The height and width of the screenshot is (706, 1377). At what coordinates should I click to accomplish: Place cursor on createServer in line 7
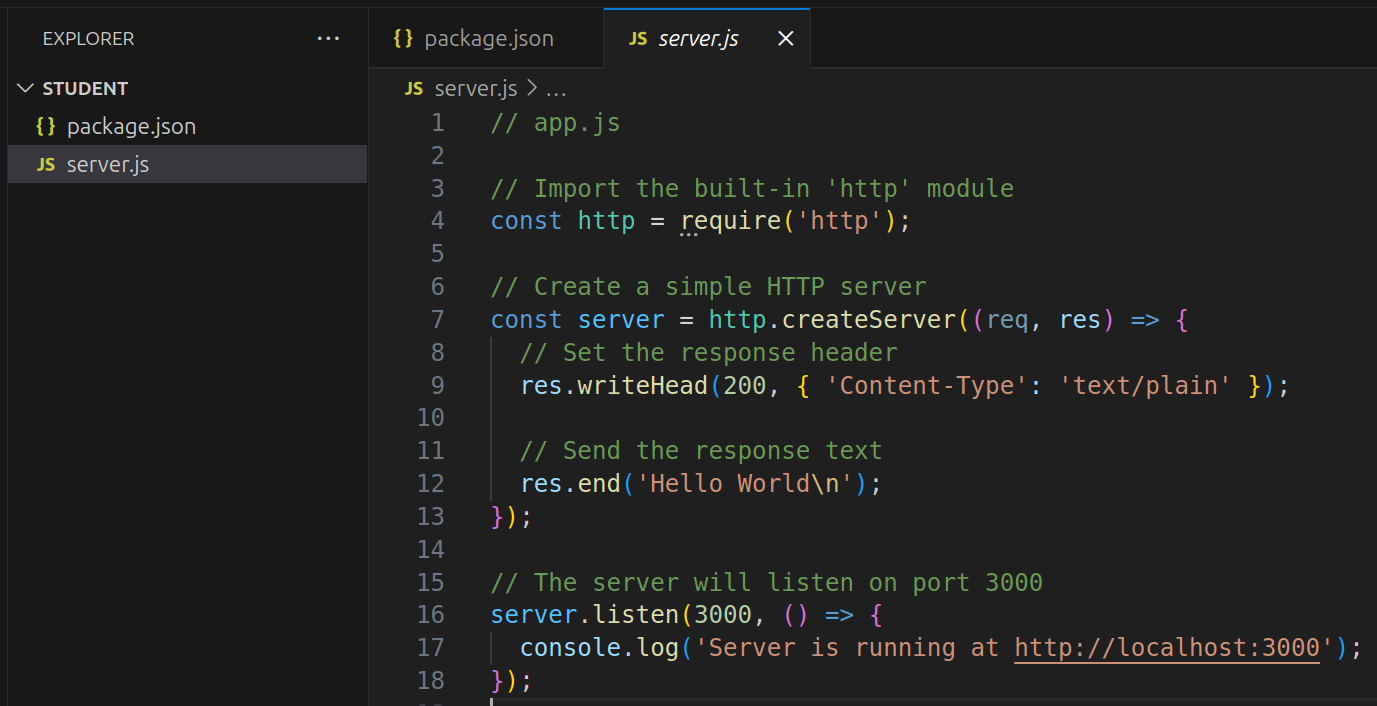point(868,320)
